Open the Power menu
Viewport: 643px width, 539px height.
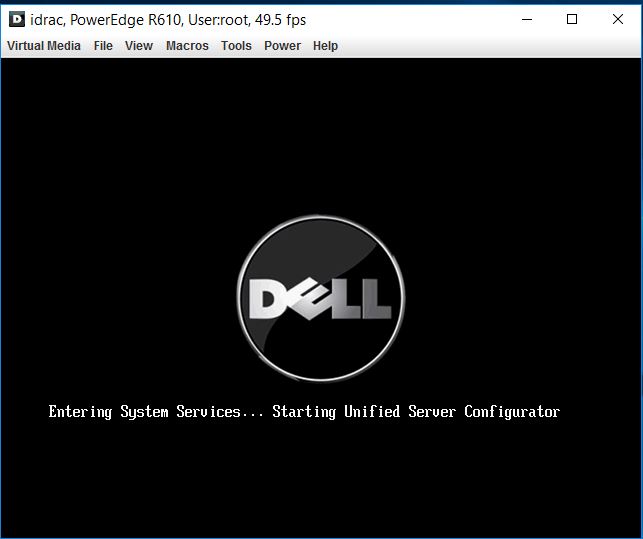point(282,46)
